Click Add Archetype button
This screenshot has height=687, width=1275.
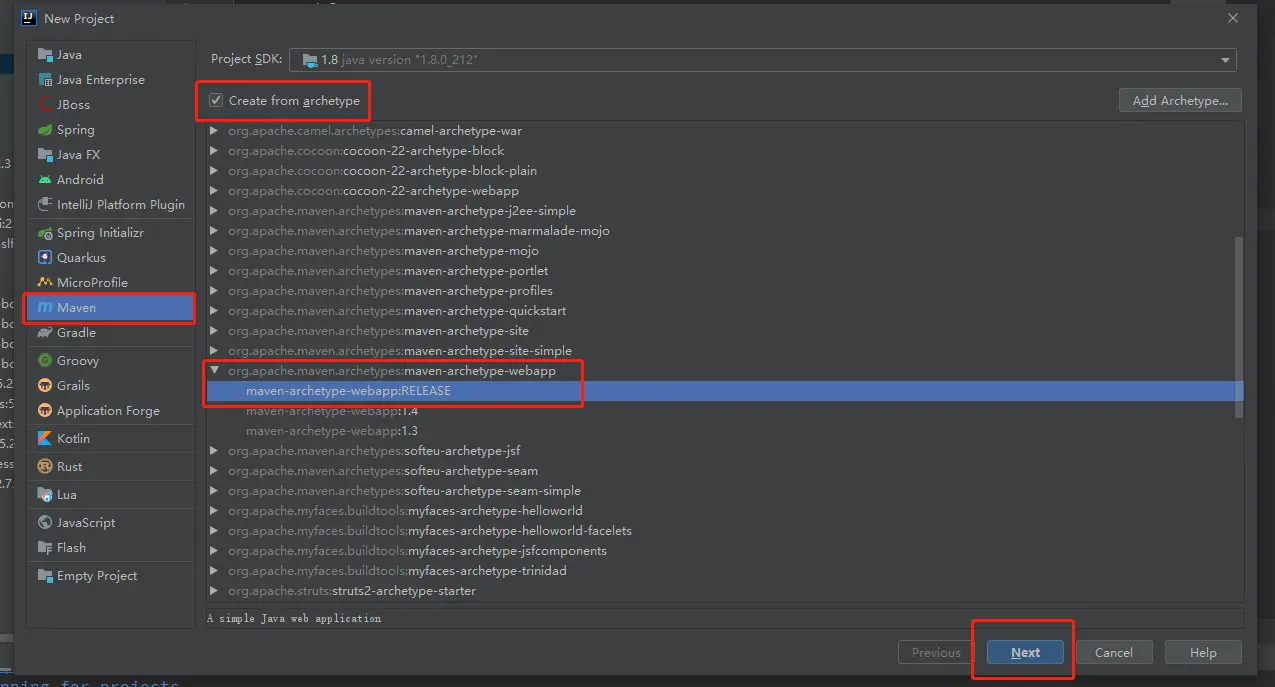pyautogui.click(x=1181, y=101)
